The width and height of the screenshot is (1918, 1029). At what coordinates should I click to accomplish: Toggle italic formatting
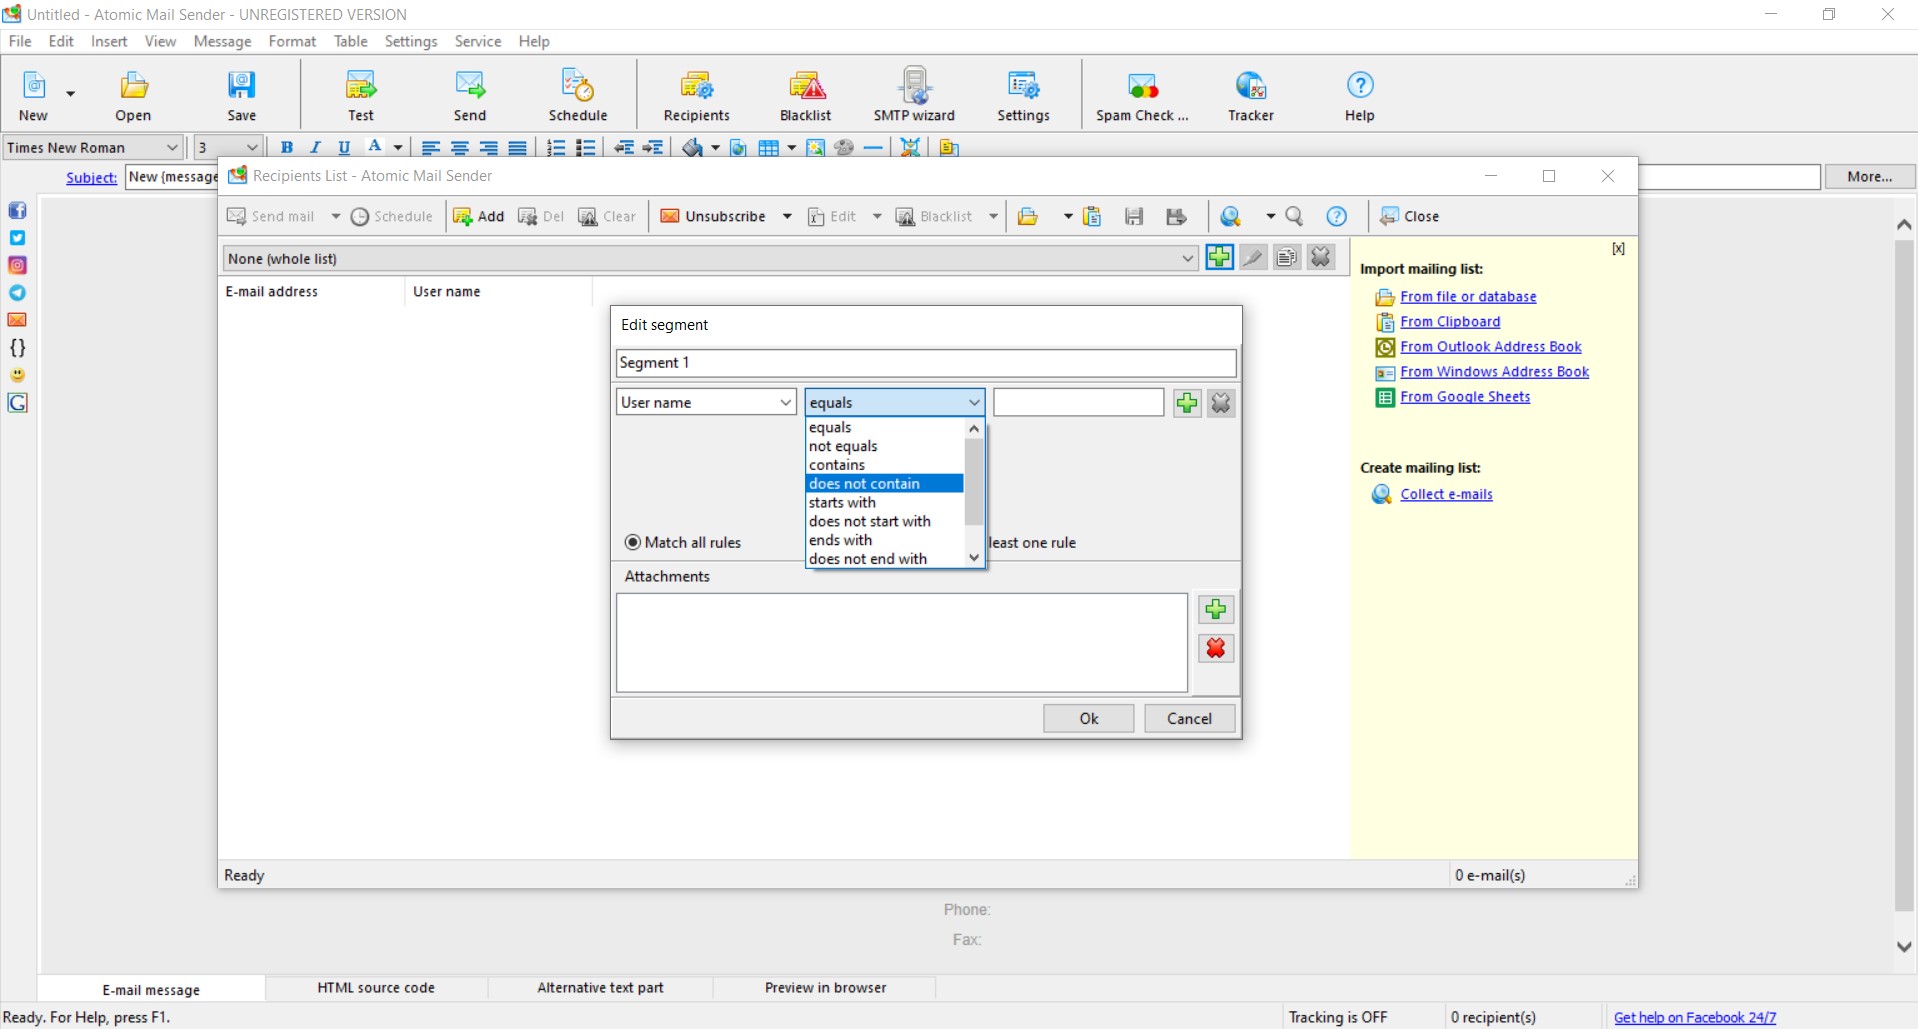click(315, 147)
